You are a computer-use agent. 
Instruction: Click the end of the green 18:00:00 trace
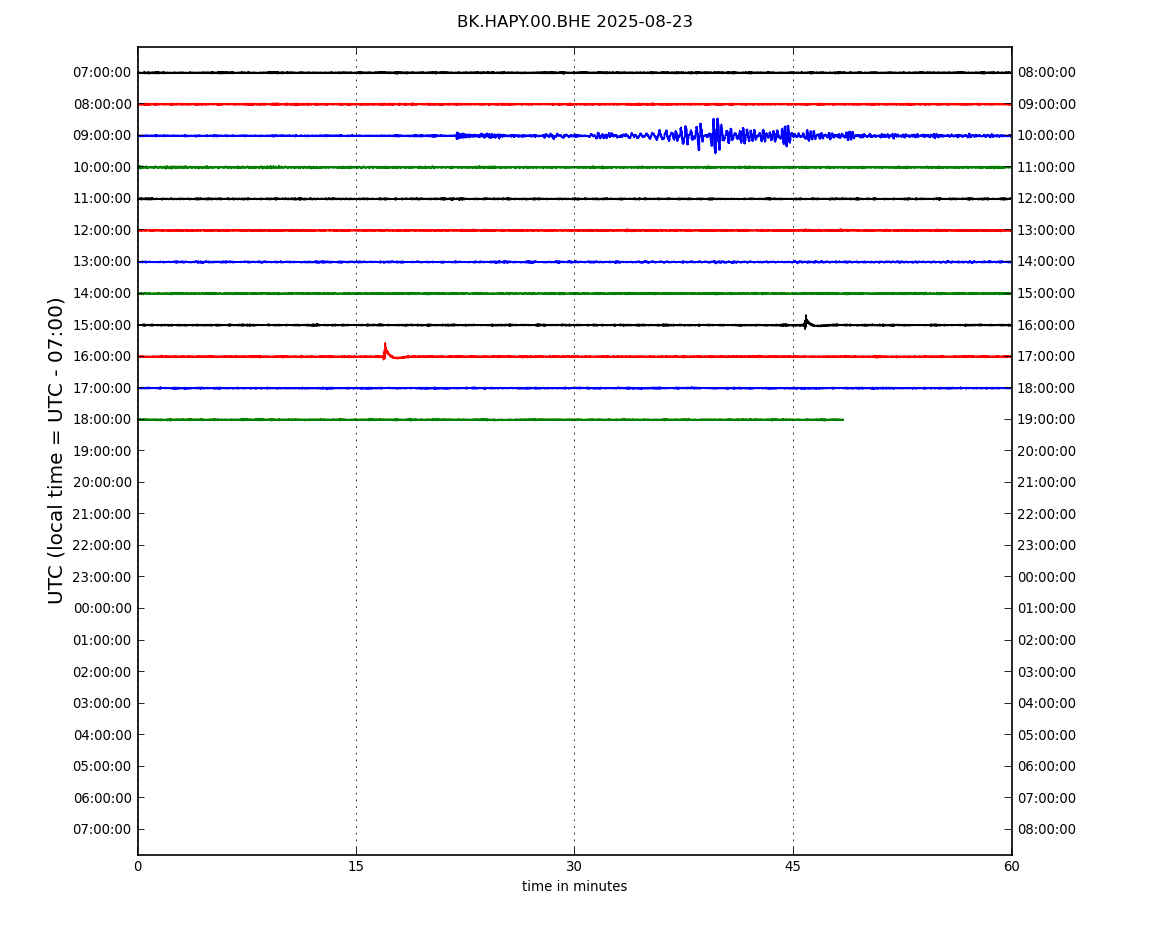(843, 420)
